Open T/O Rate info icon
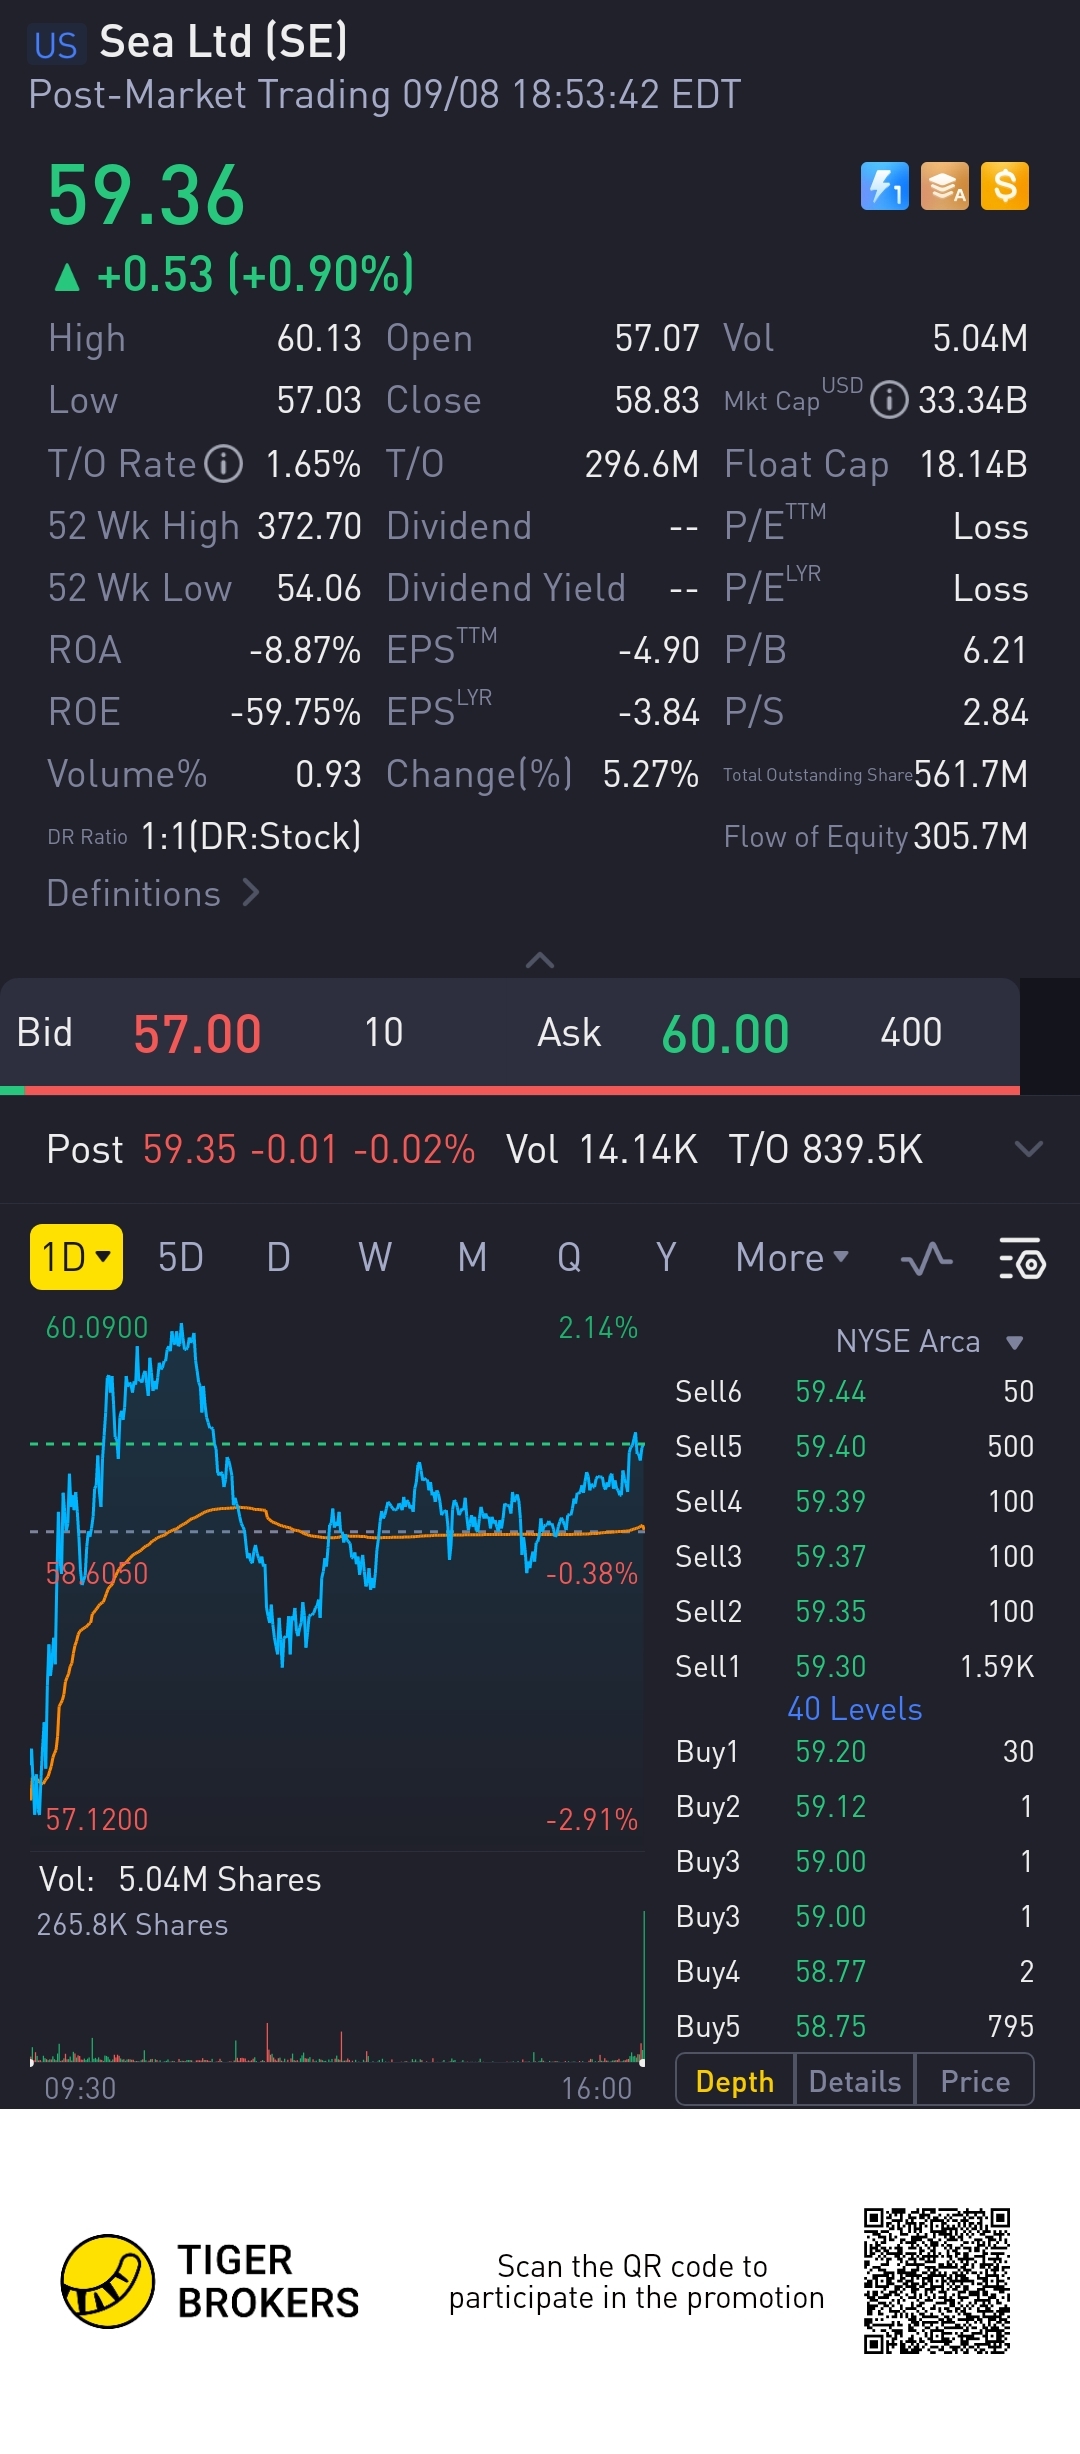Screen dimensions: 1080x2454 (224, 464)
